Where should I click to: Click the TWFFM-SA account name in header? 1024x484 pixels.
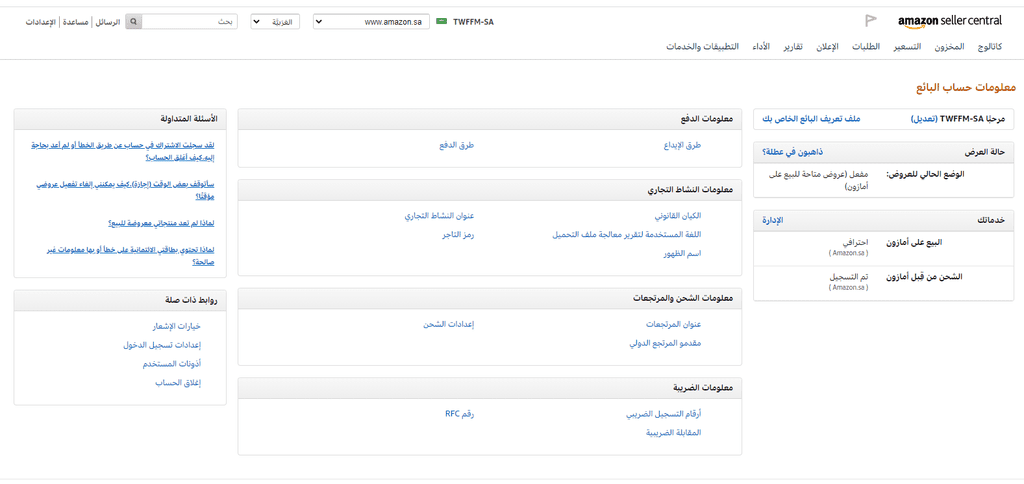(x=473, y=22)
